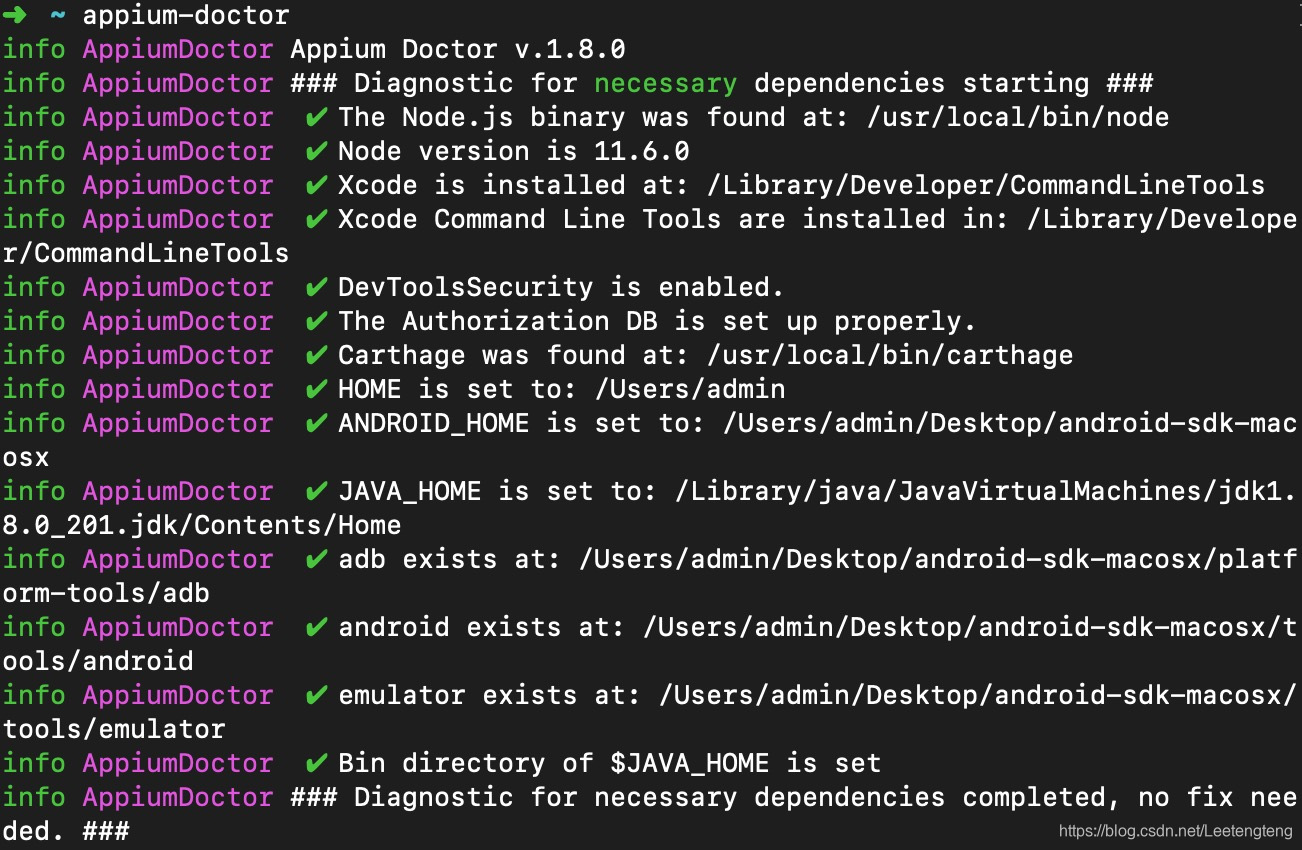Viewport: 1302px width, 850px height.
Task: Click the green checkmark before 'Node version'
Action: tap(316, 152)
